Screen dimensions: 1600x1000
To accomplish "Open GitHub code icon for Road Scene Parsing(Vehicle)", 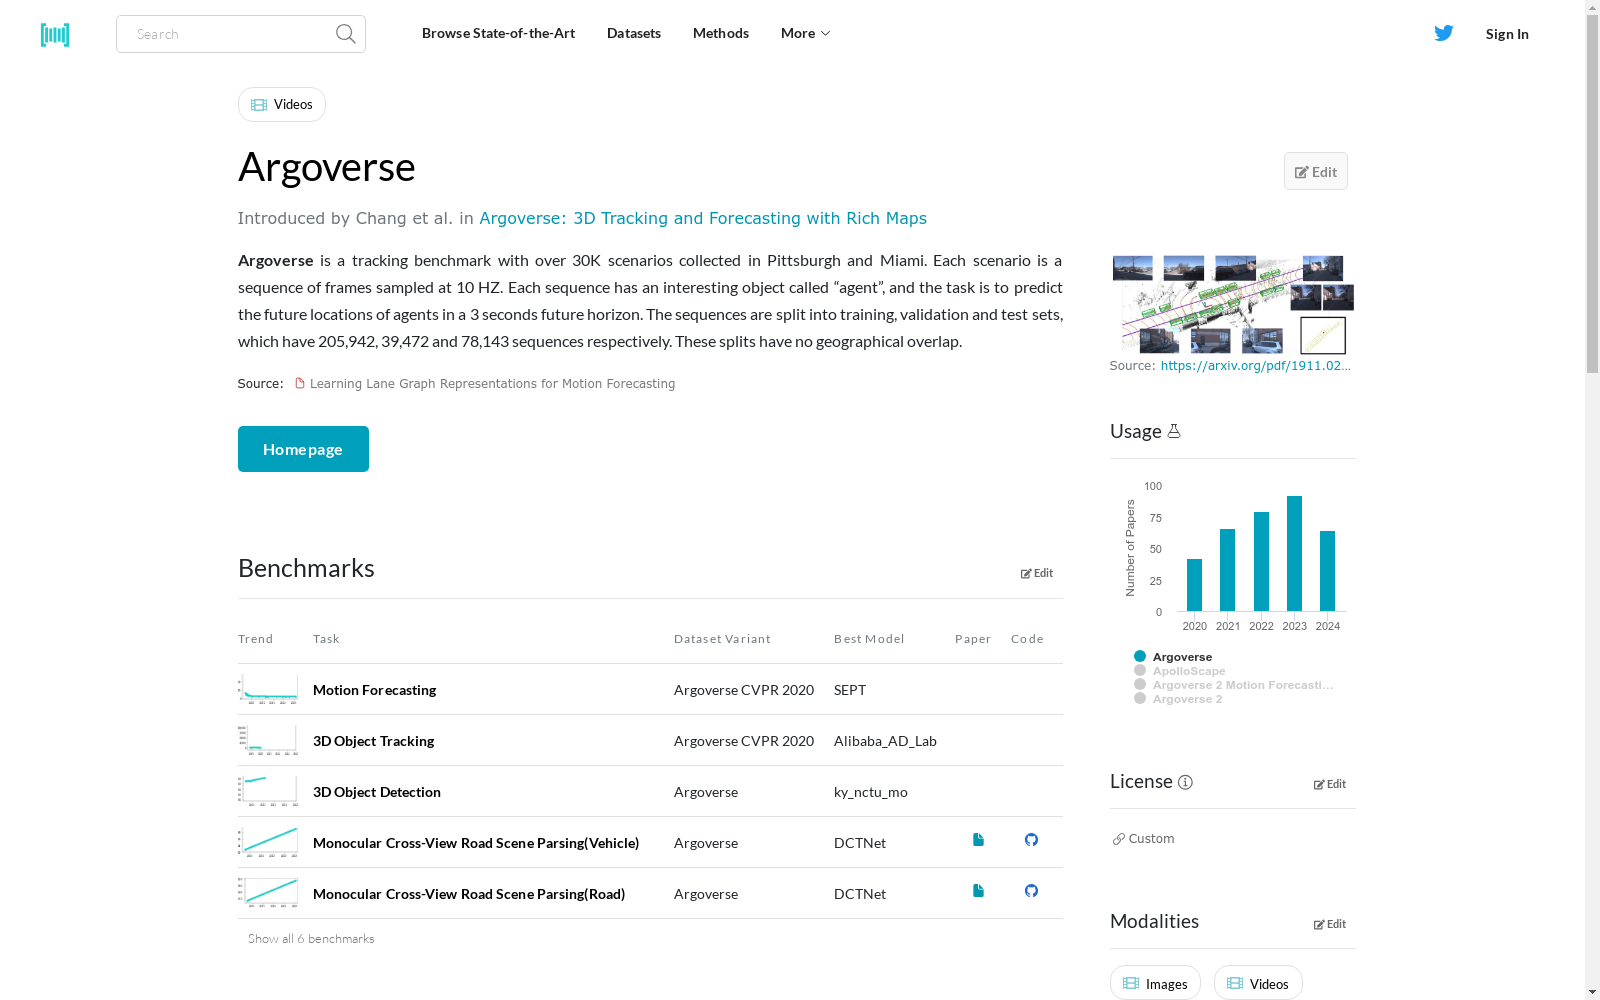I will (1031, 840).
